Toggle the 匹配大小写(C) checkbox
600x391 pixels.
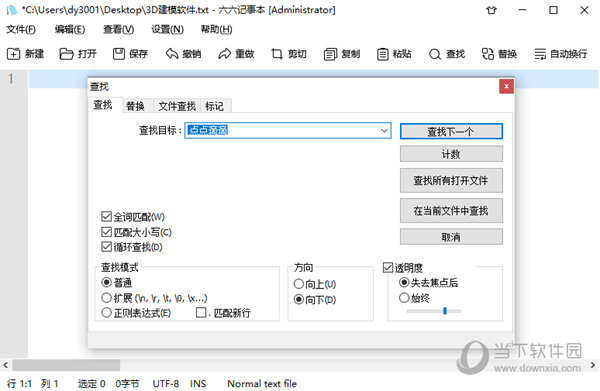click(106, 232)
